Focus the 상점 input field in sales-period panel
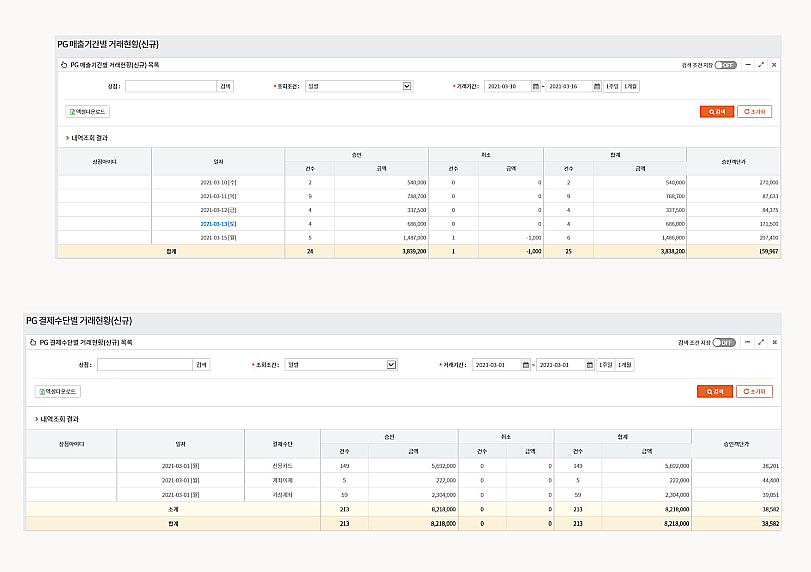This screenshot has width=811, height=572. coord(171,86)
